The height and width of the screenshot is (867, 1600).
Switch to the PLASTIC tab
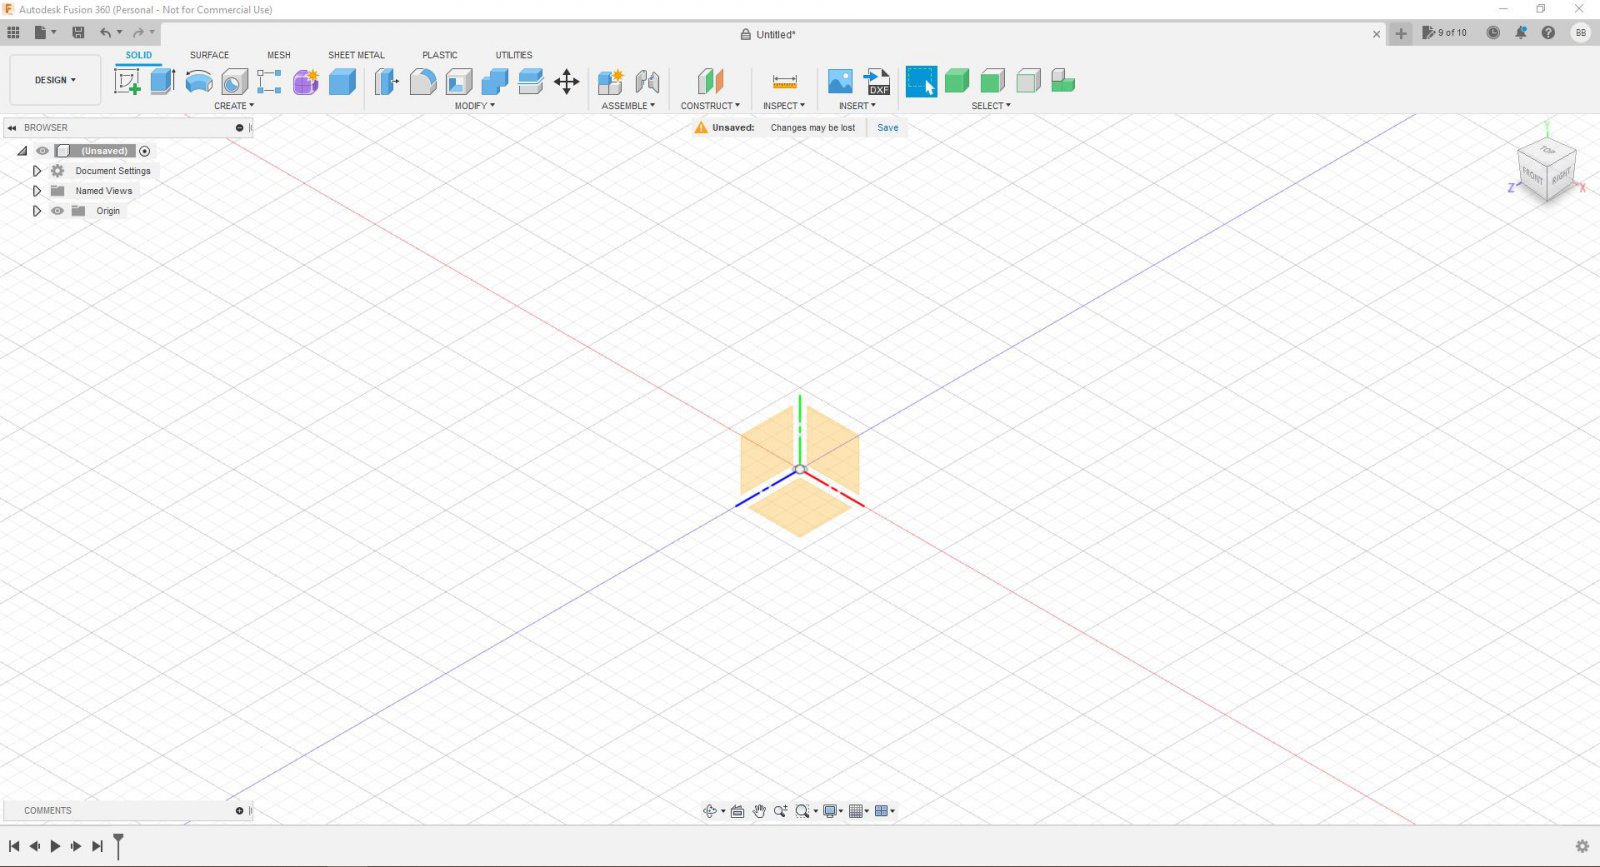click(x=440, y=55)
